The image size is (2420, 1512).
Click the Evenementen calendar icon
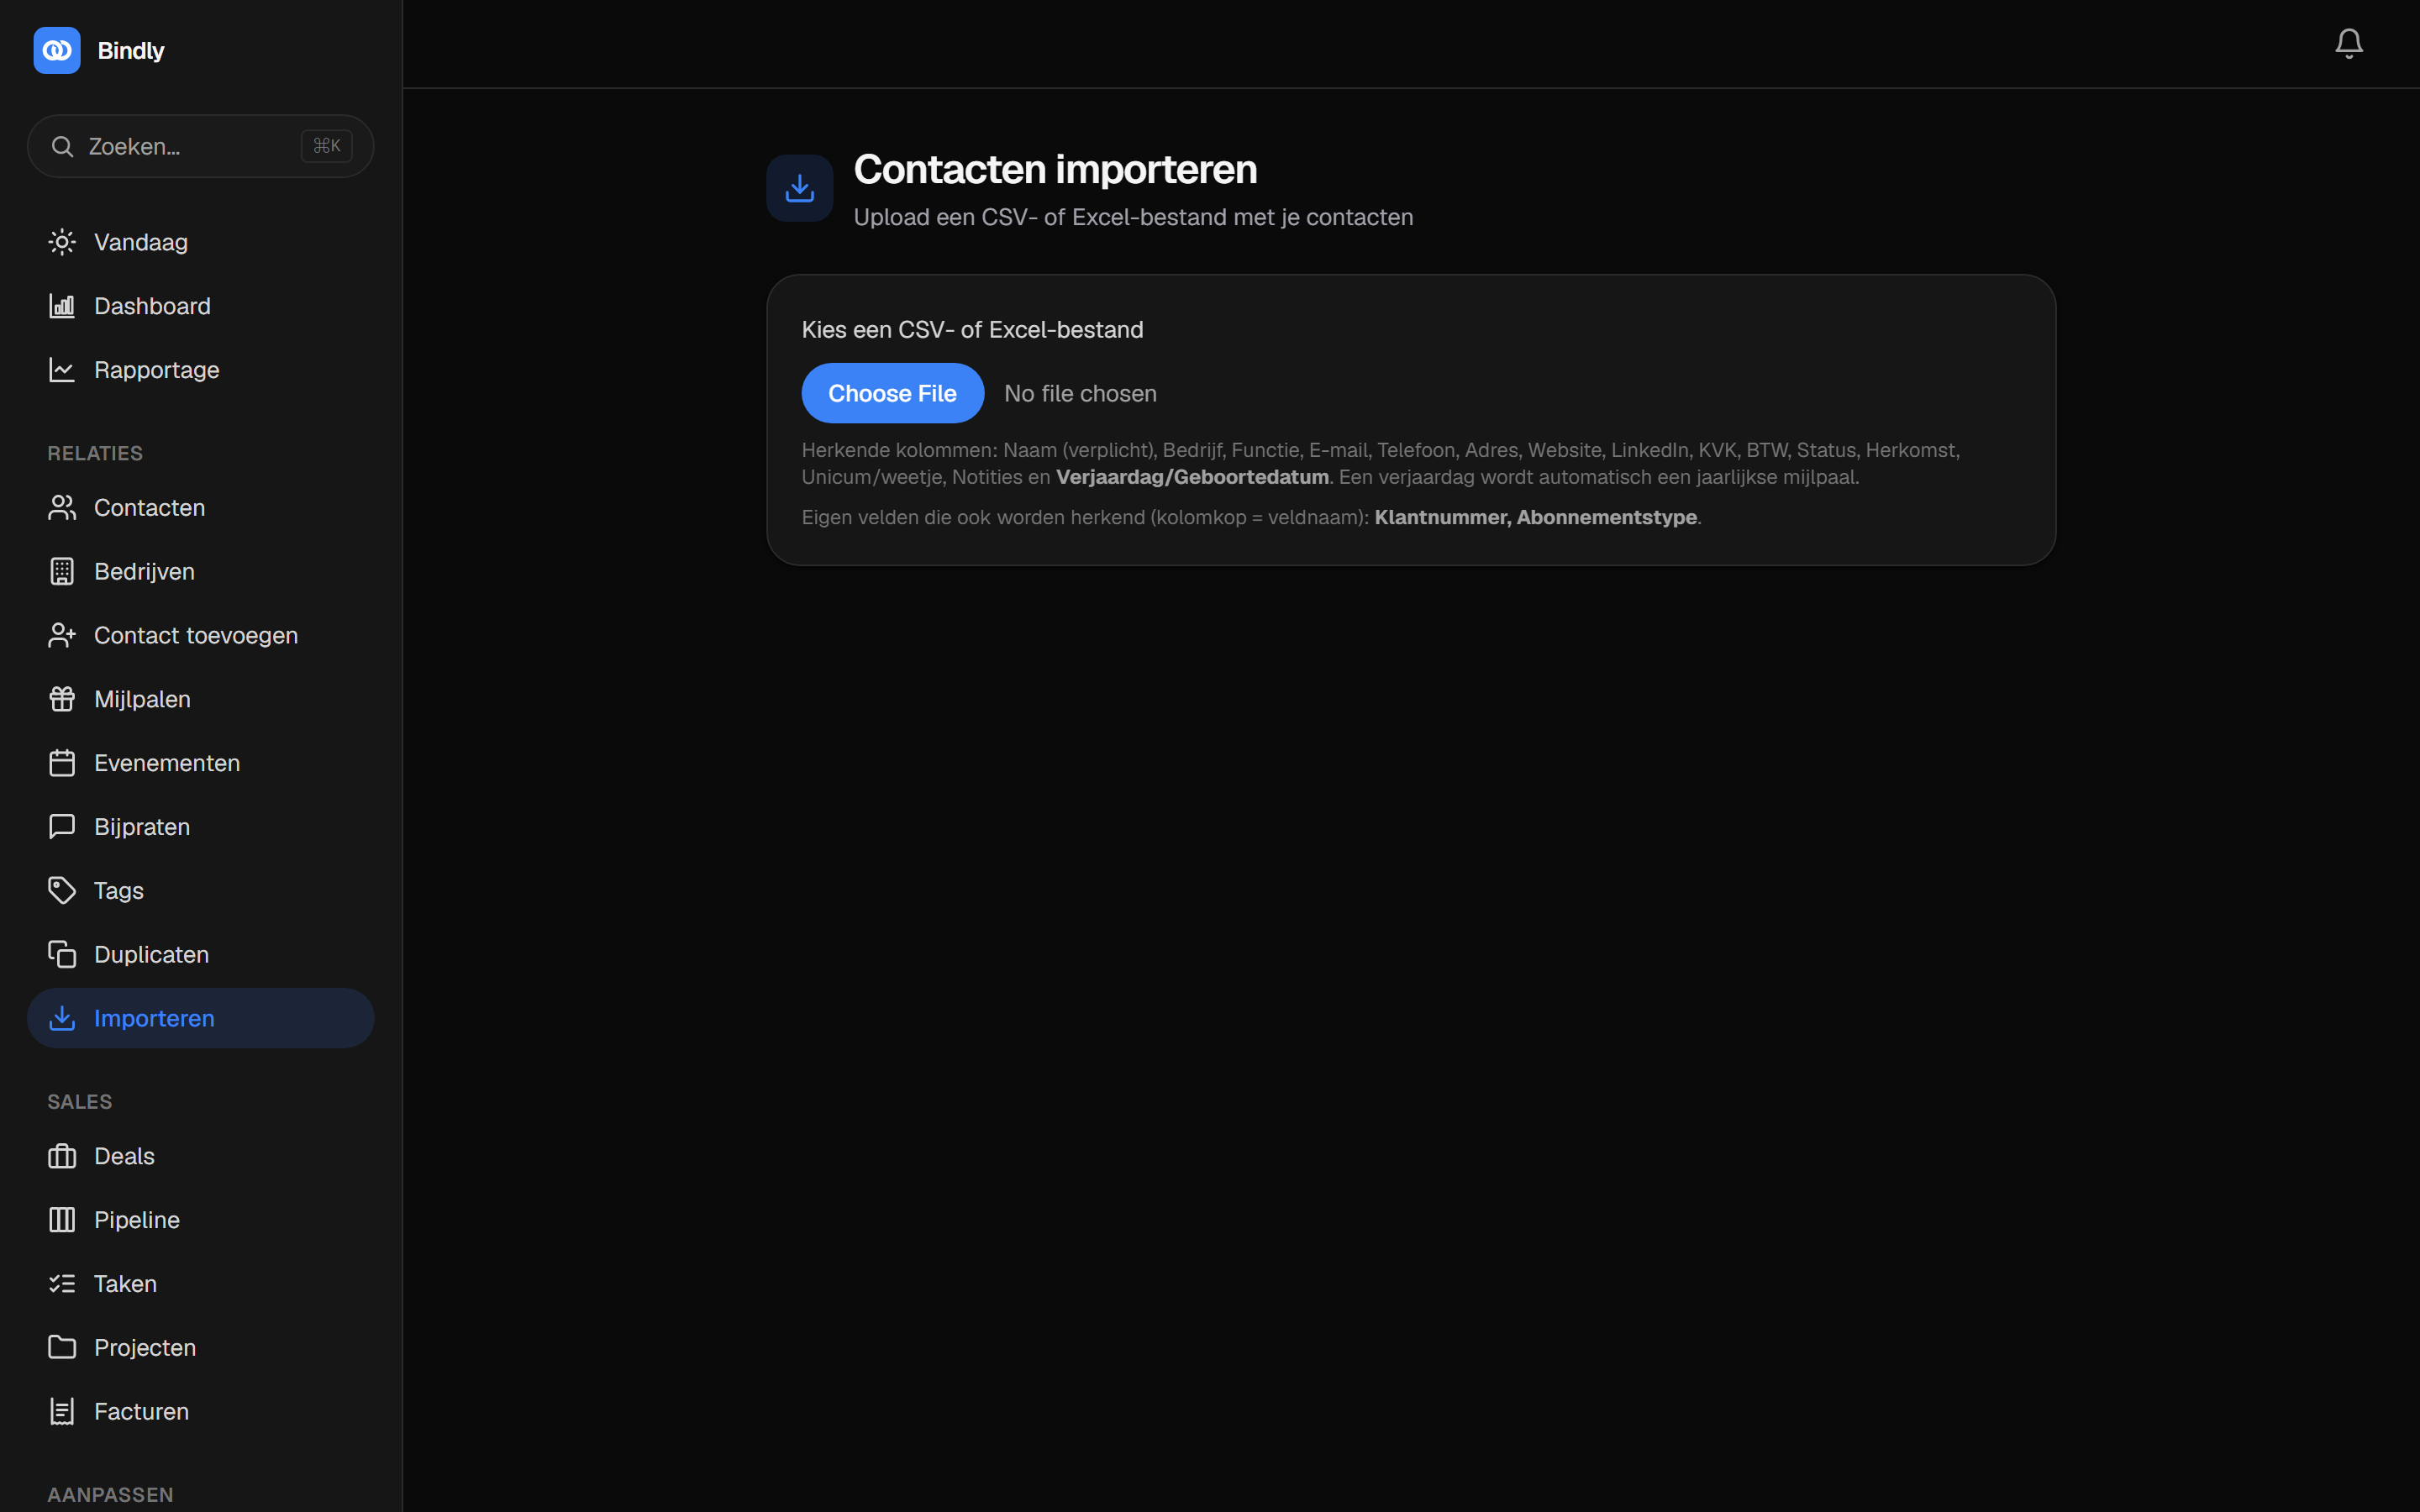tap(62, 763)
